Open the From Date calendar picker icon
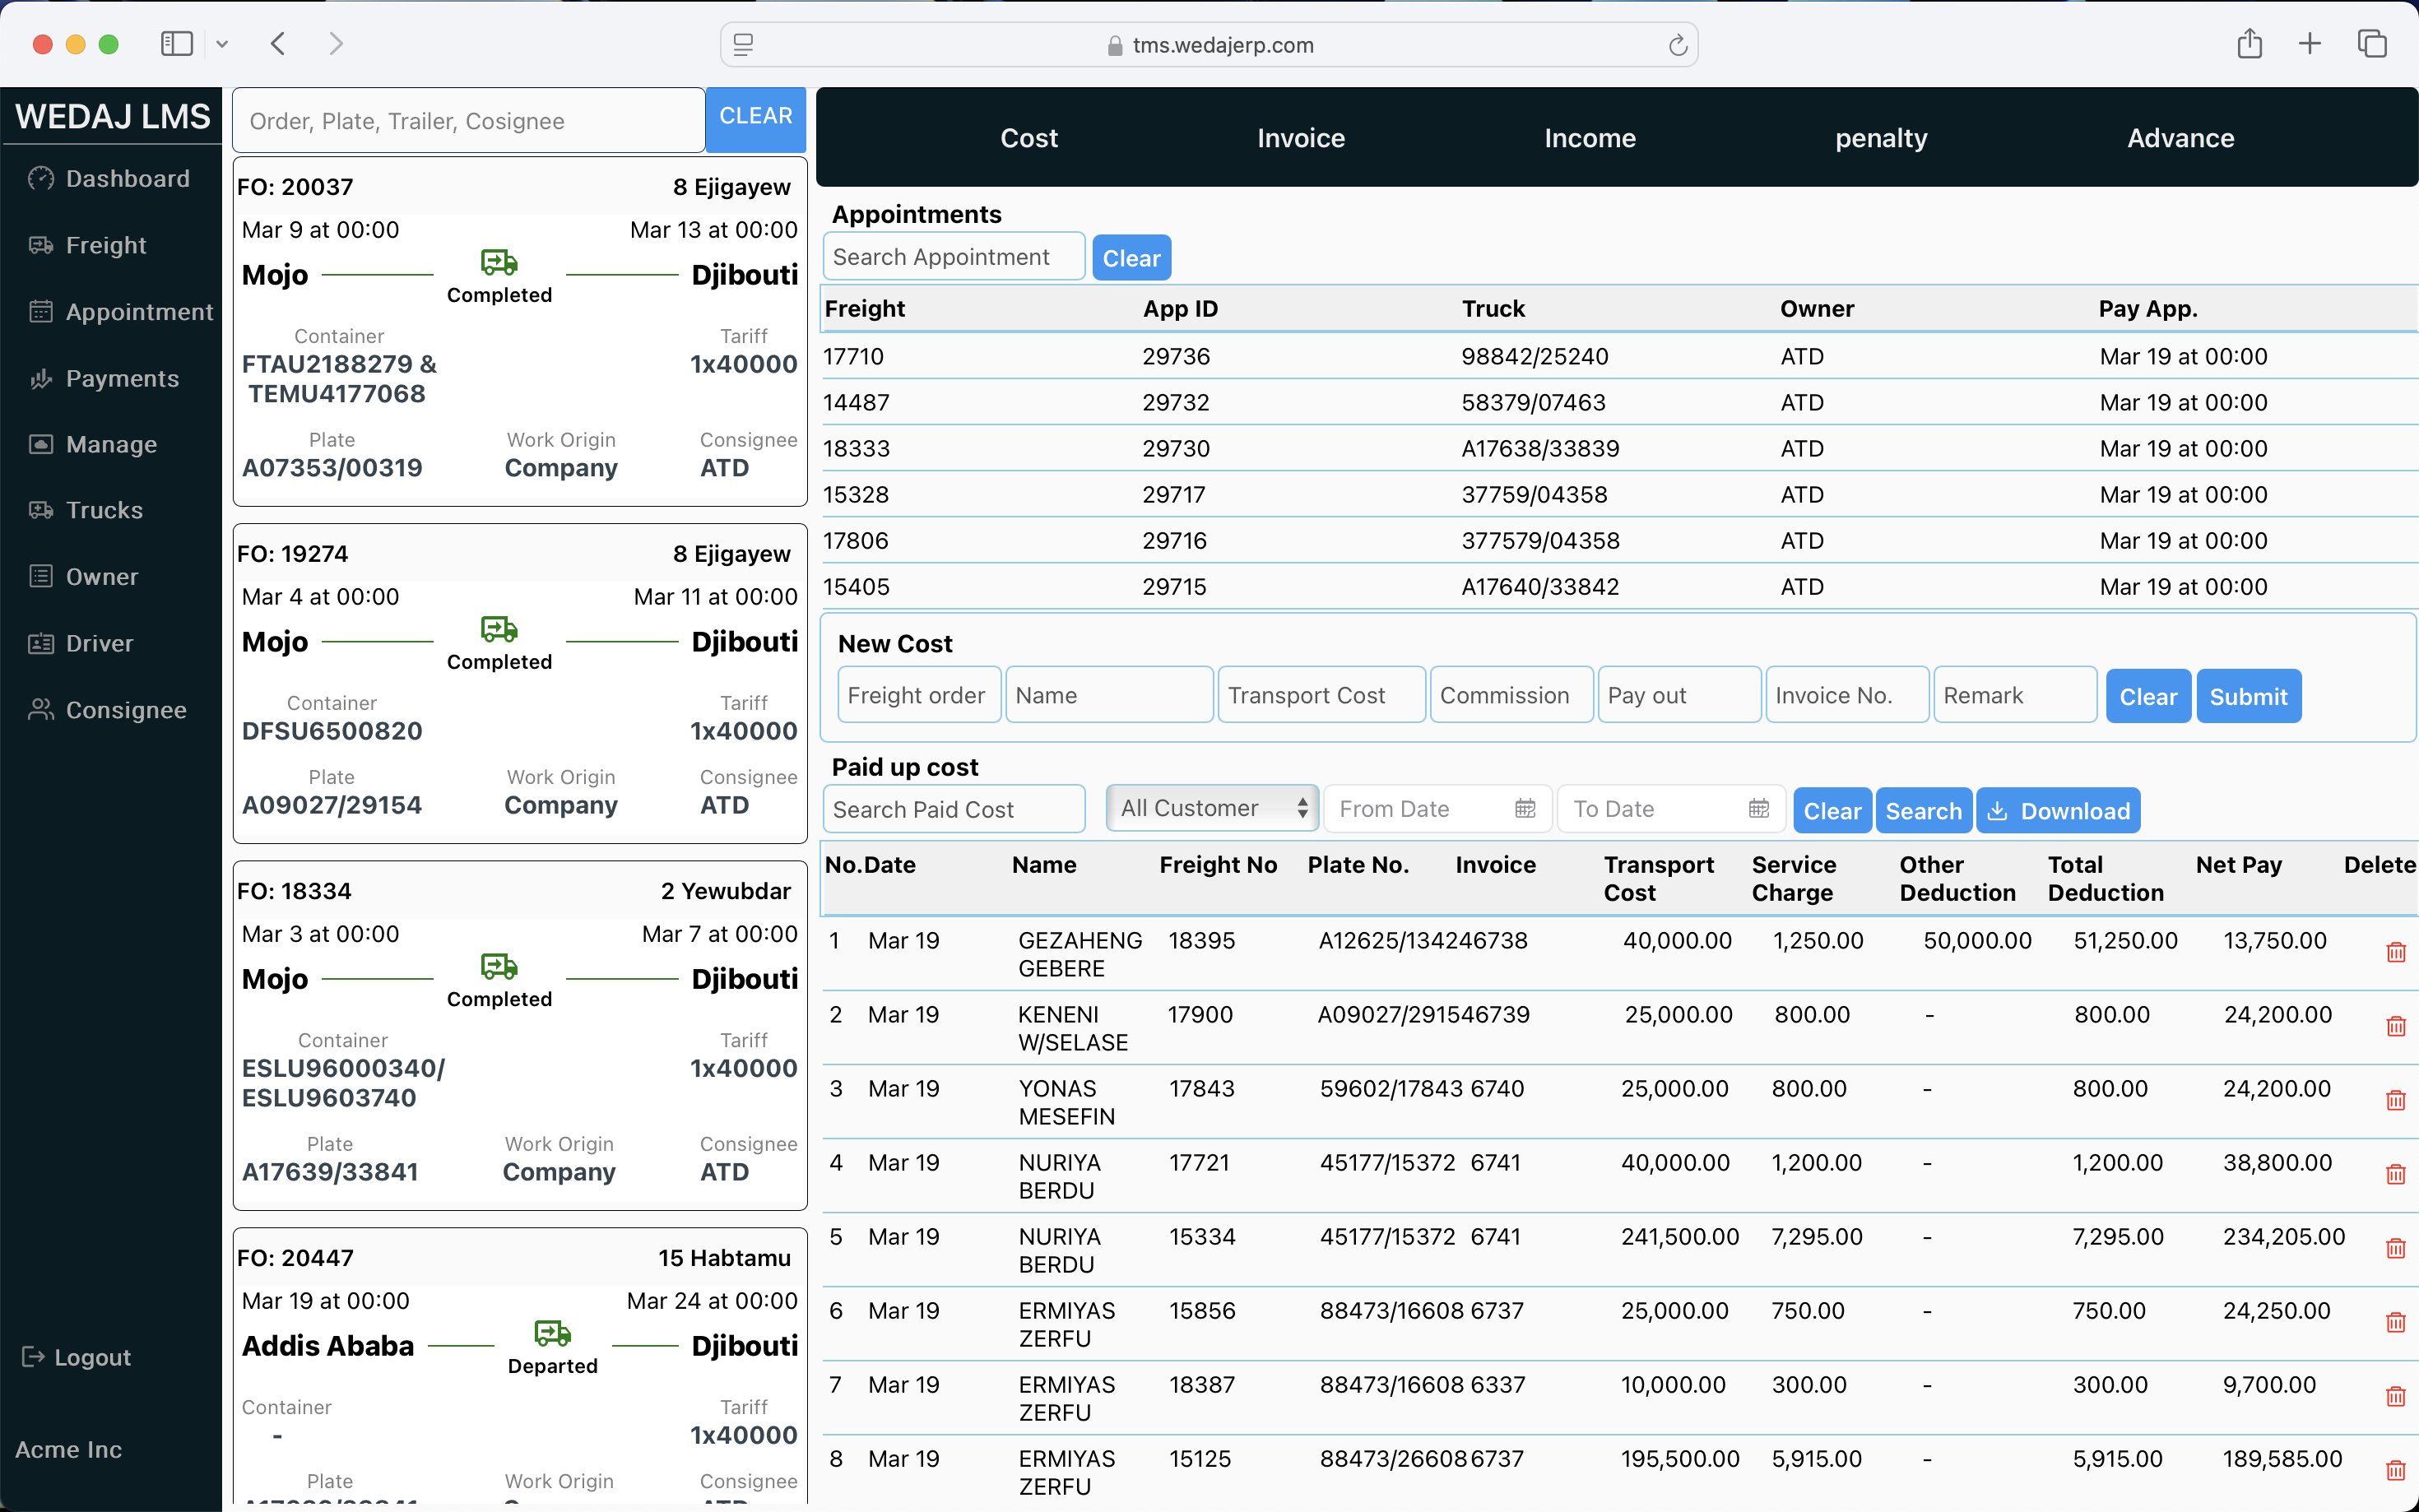Screen dimensions: 2419x1512 [1524, 809]
